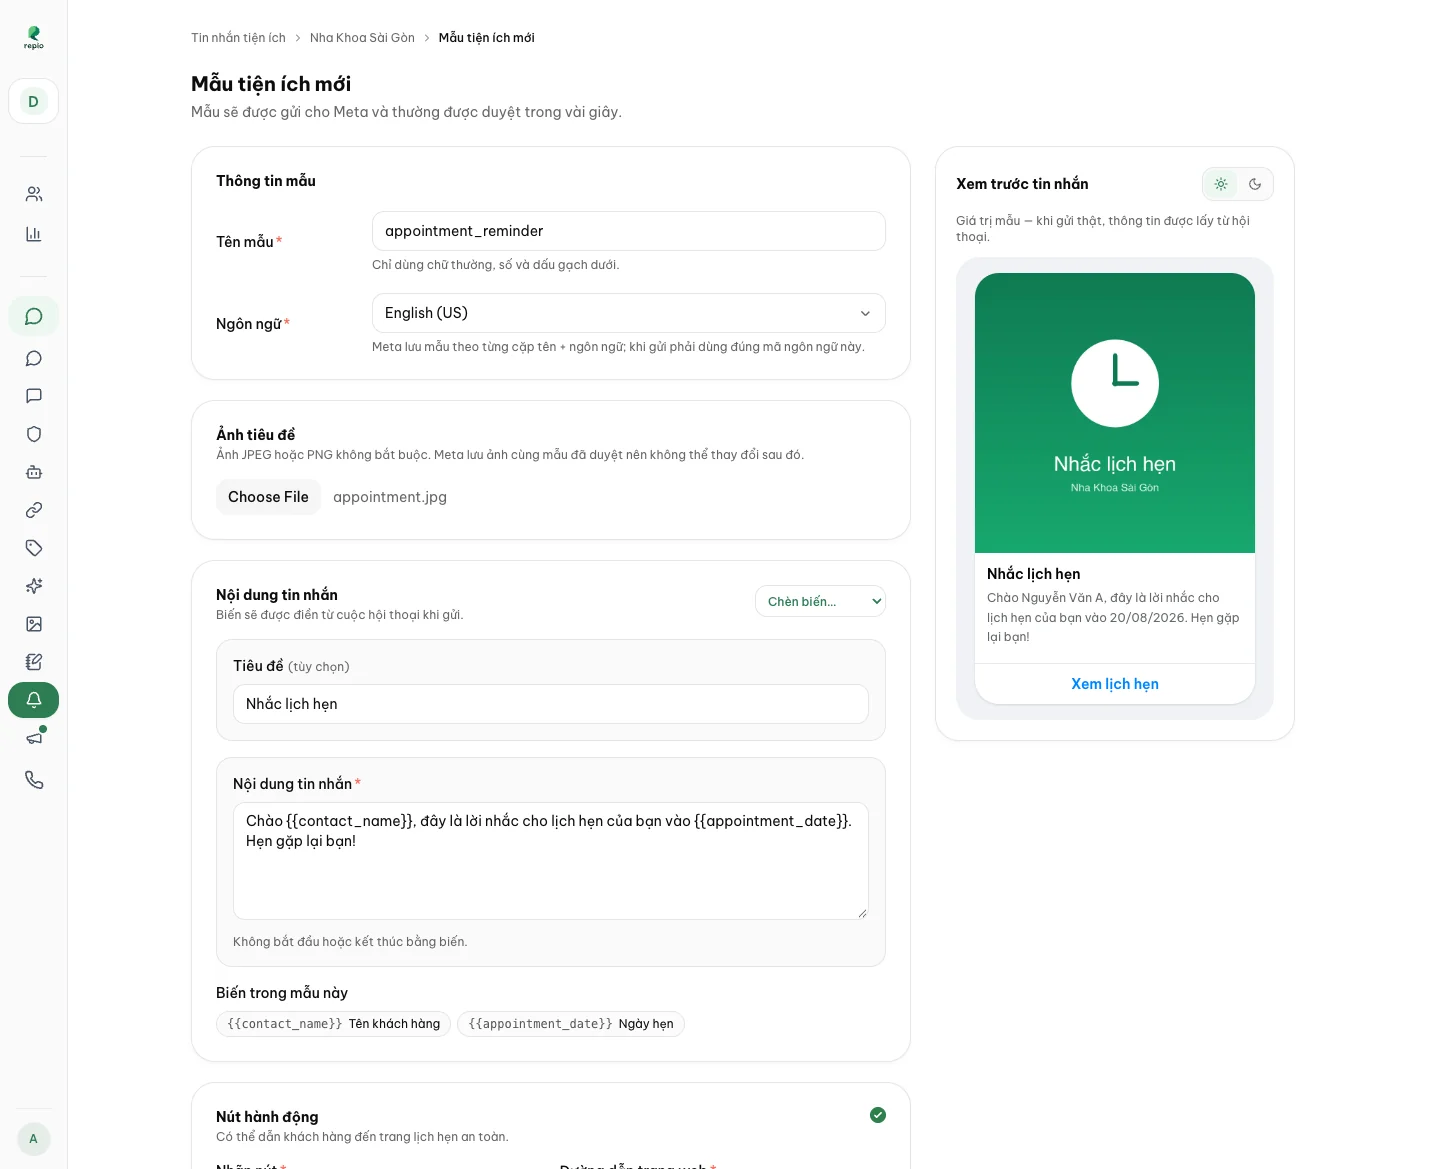This screenshot has width=1440, height=1169.
Task: Click the Replo logo in the sidebar
Action: (x=34, y=38)
